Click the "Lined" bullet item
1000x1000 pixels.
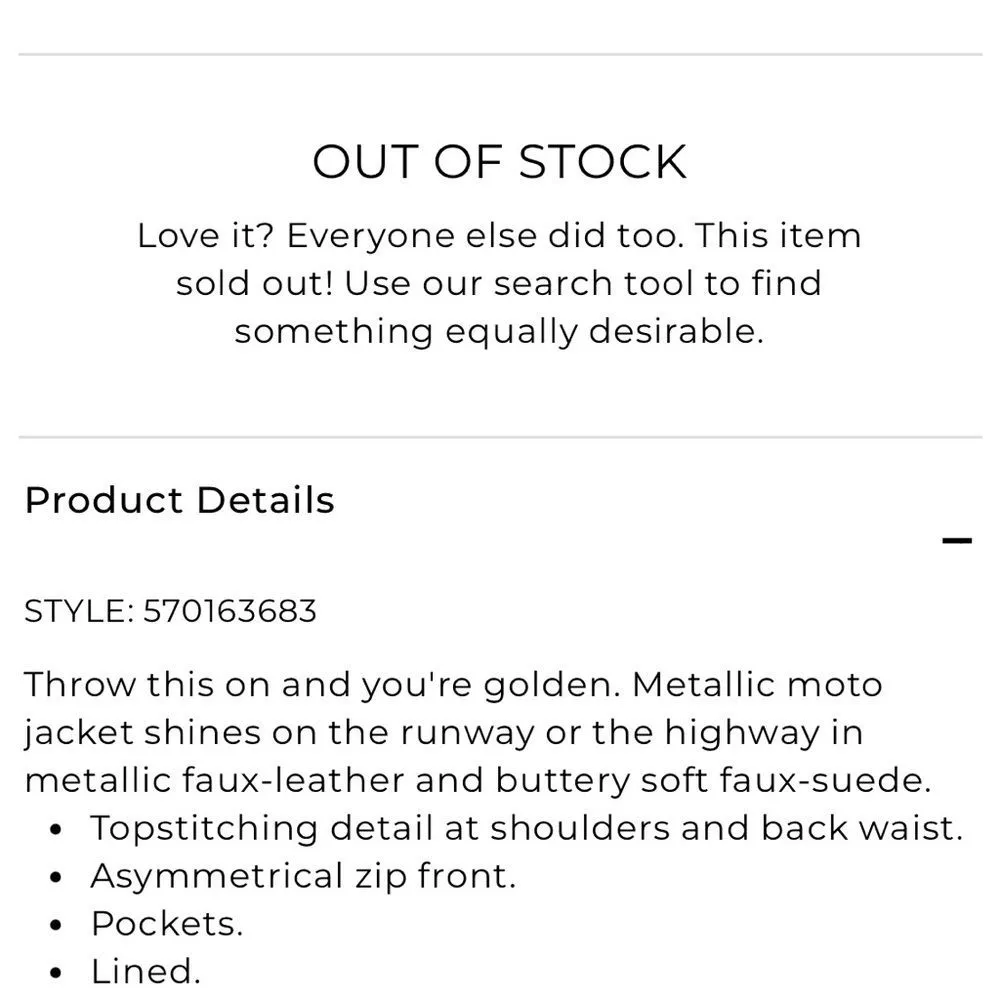tap(146, 970)
